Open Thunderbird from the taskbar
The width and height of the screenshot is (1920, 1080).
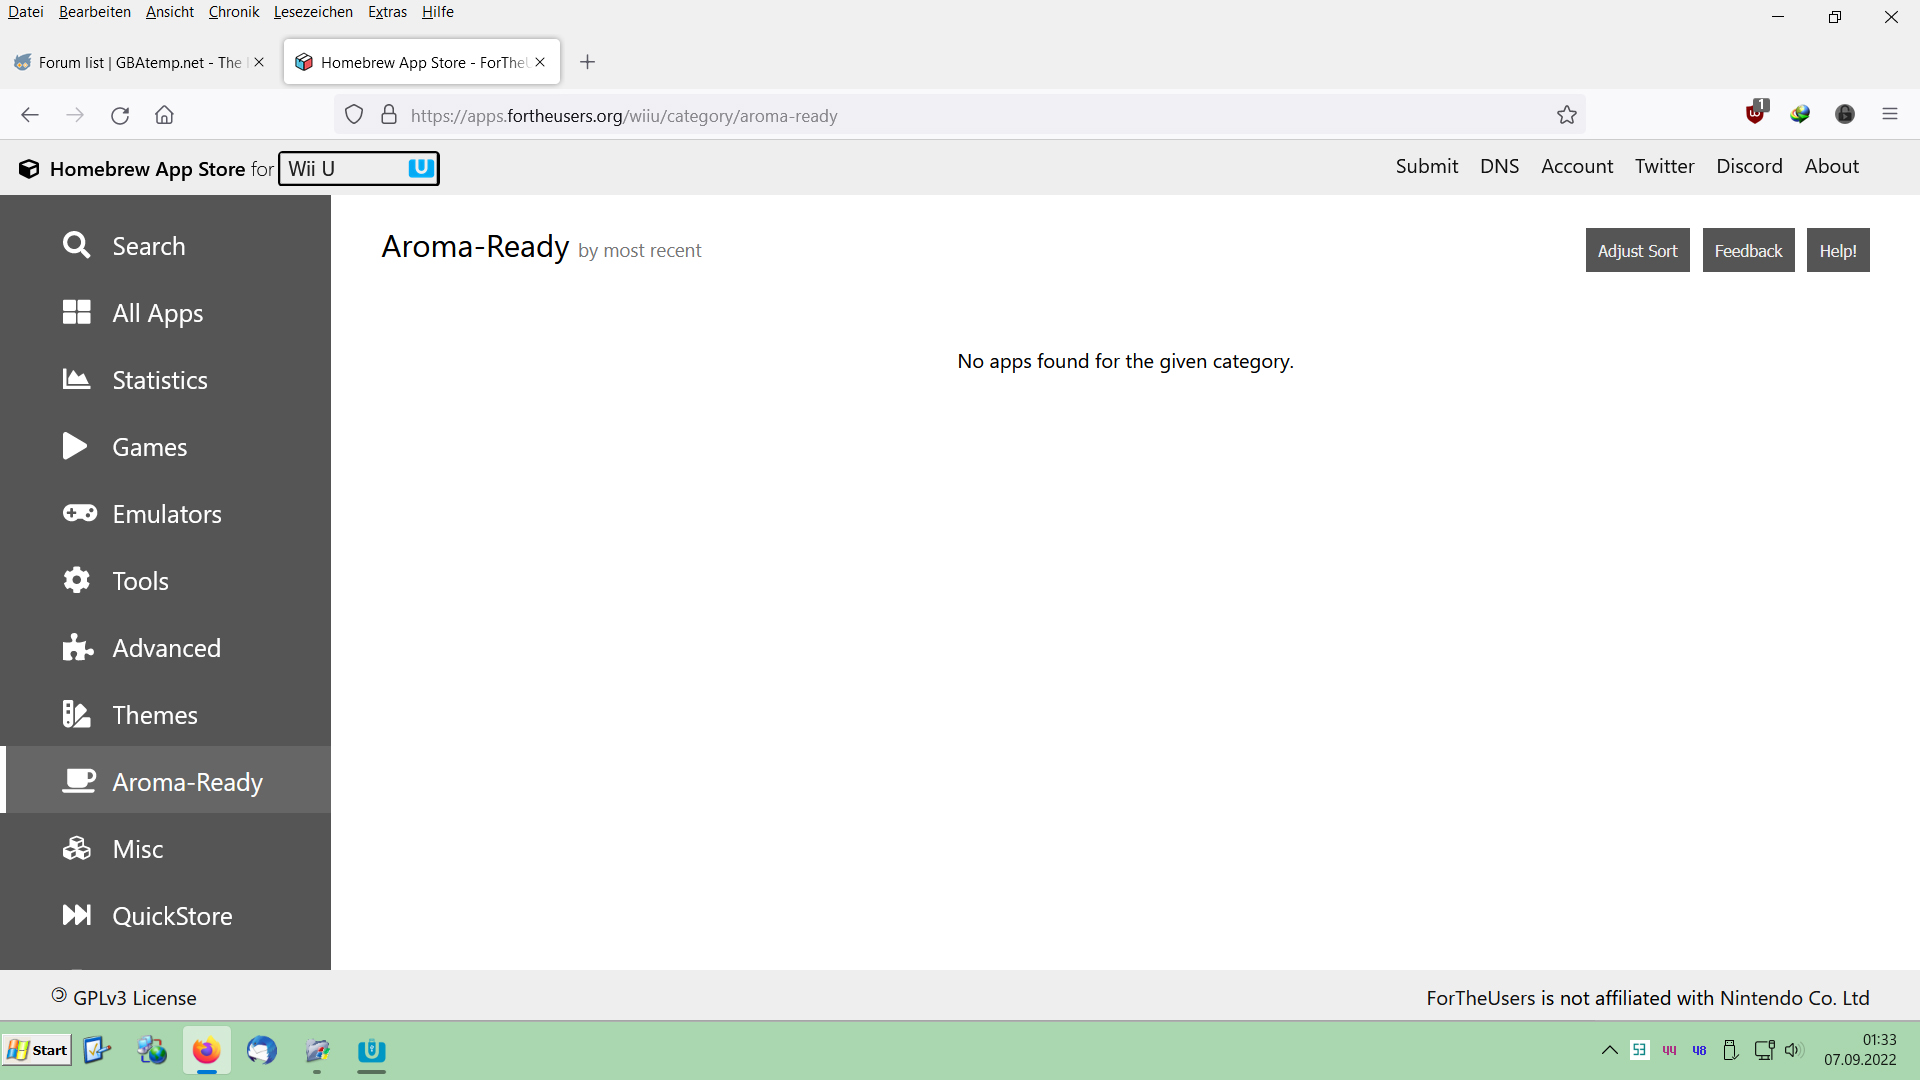pos(262,1050)
